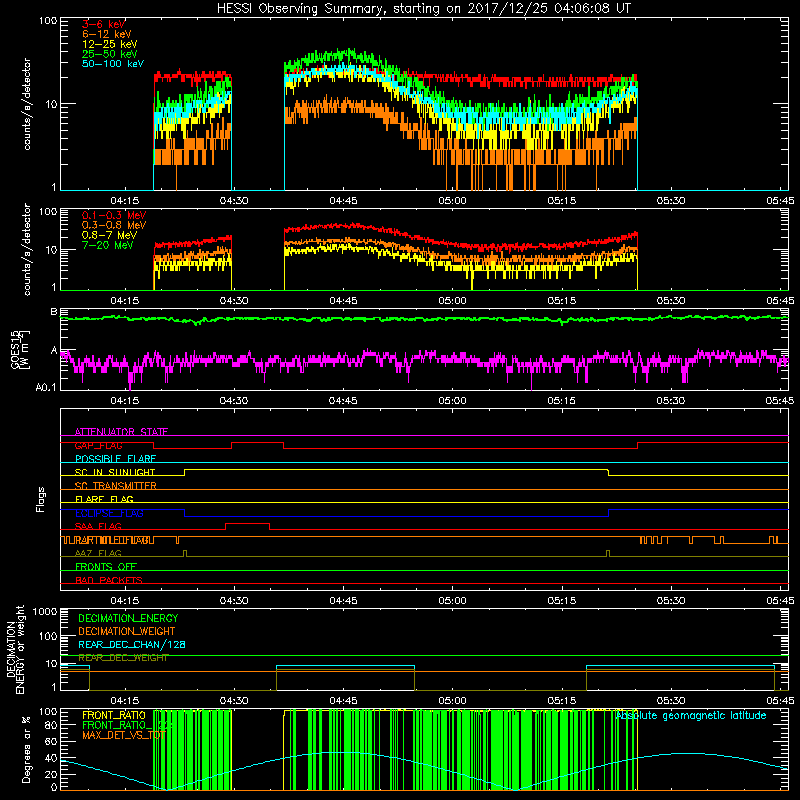Select the ATTENUATOR_STATE flag label

click(x=121, y=432)
